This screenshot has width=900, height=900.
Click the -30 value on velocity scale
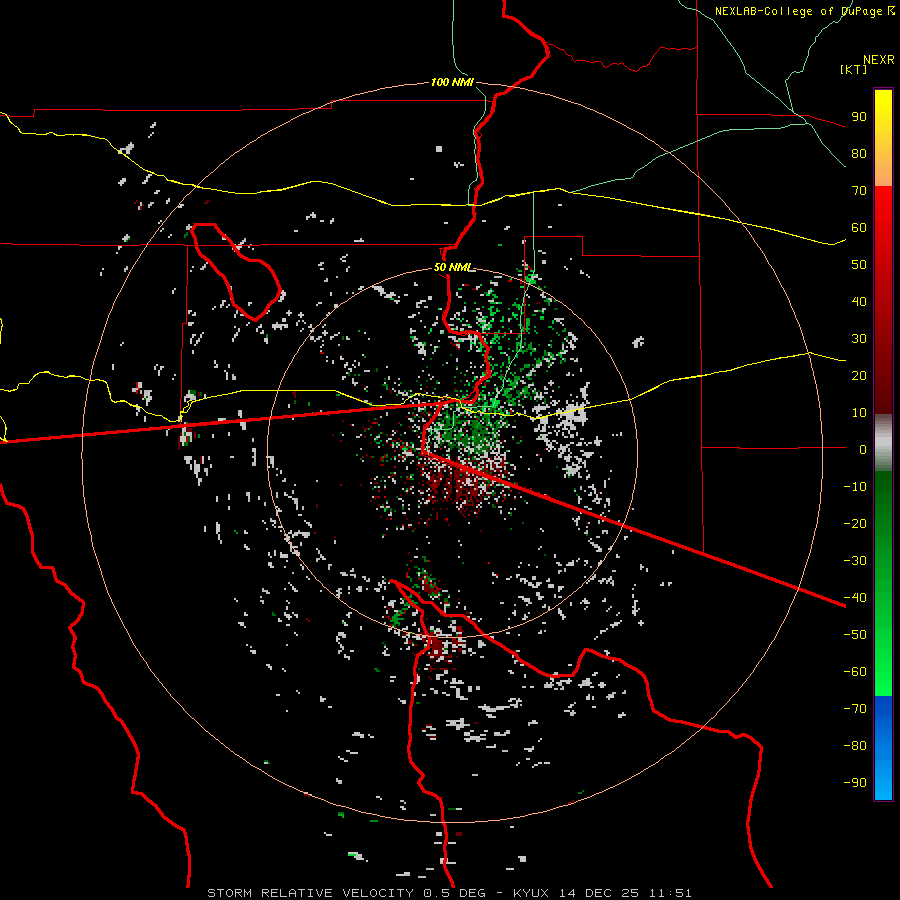tap(855, 561)
